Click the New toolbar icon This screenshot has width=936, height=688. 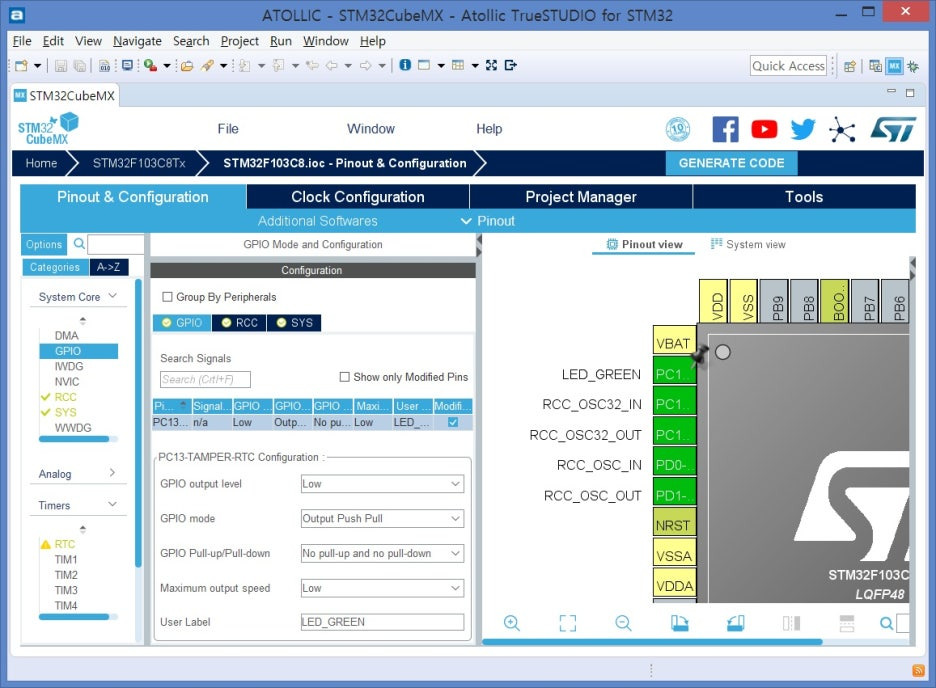(21, 66)
